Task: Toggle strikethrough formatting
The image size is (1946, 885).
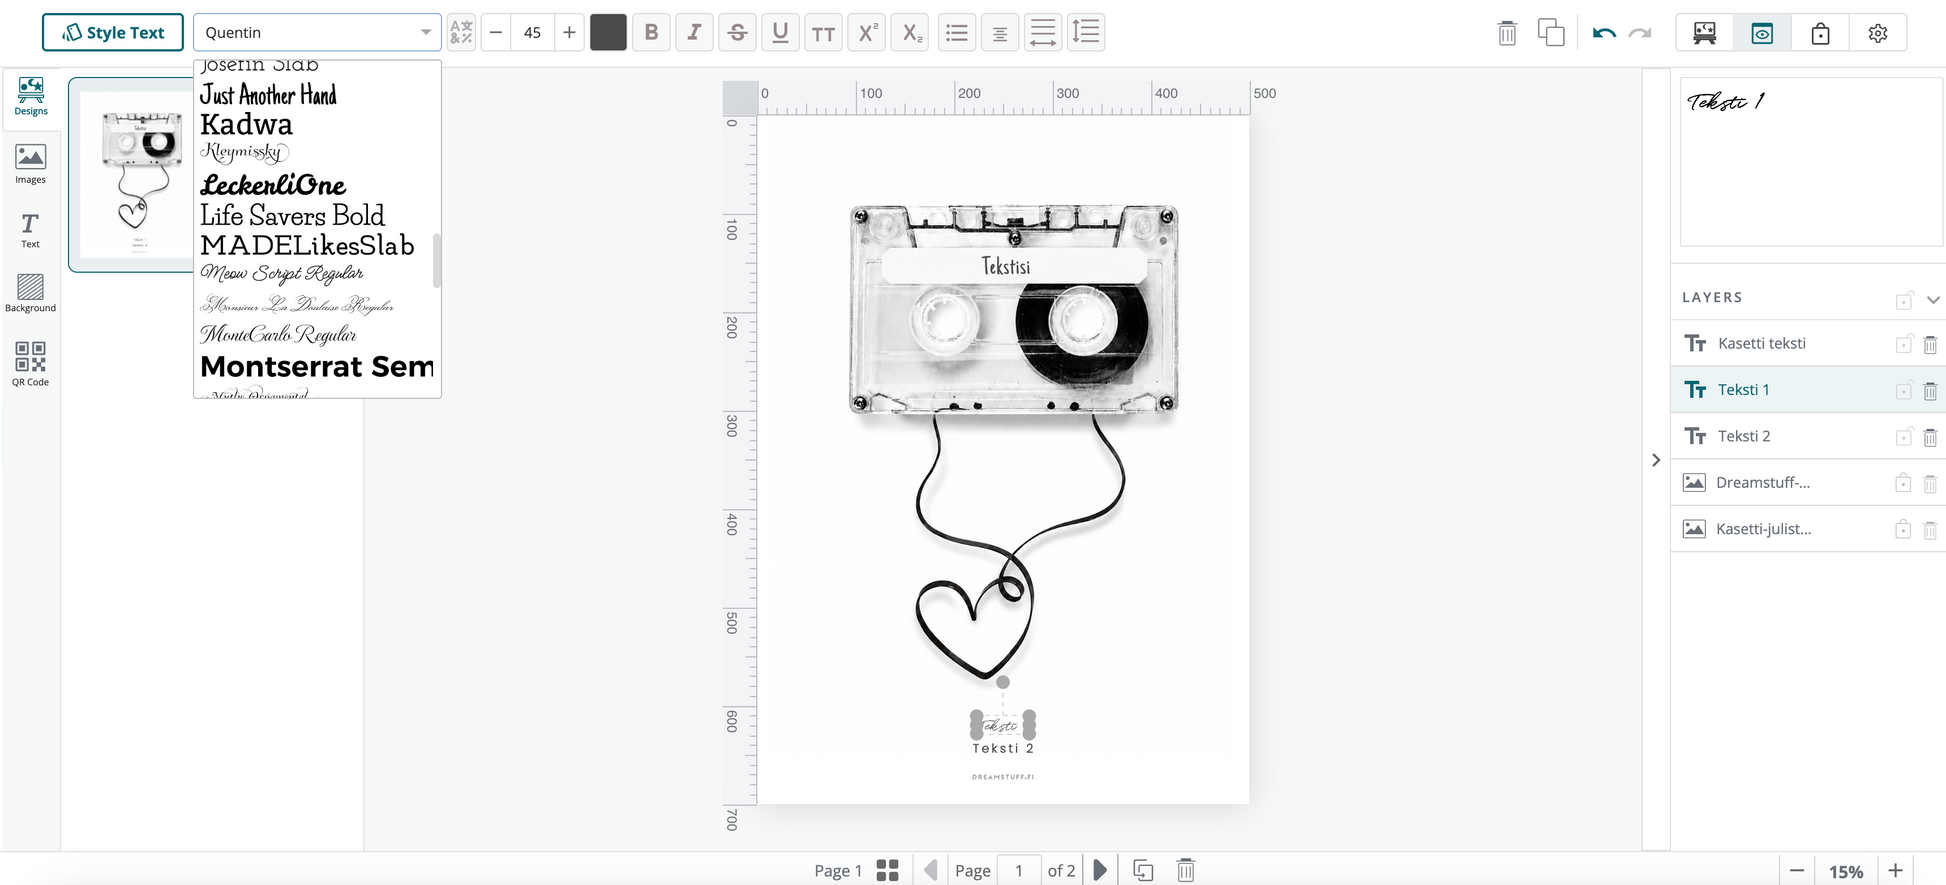Action: 737,32
